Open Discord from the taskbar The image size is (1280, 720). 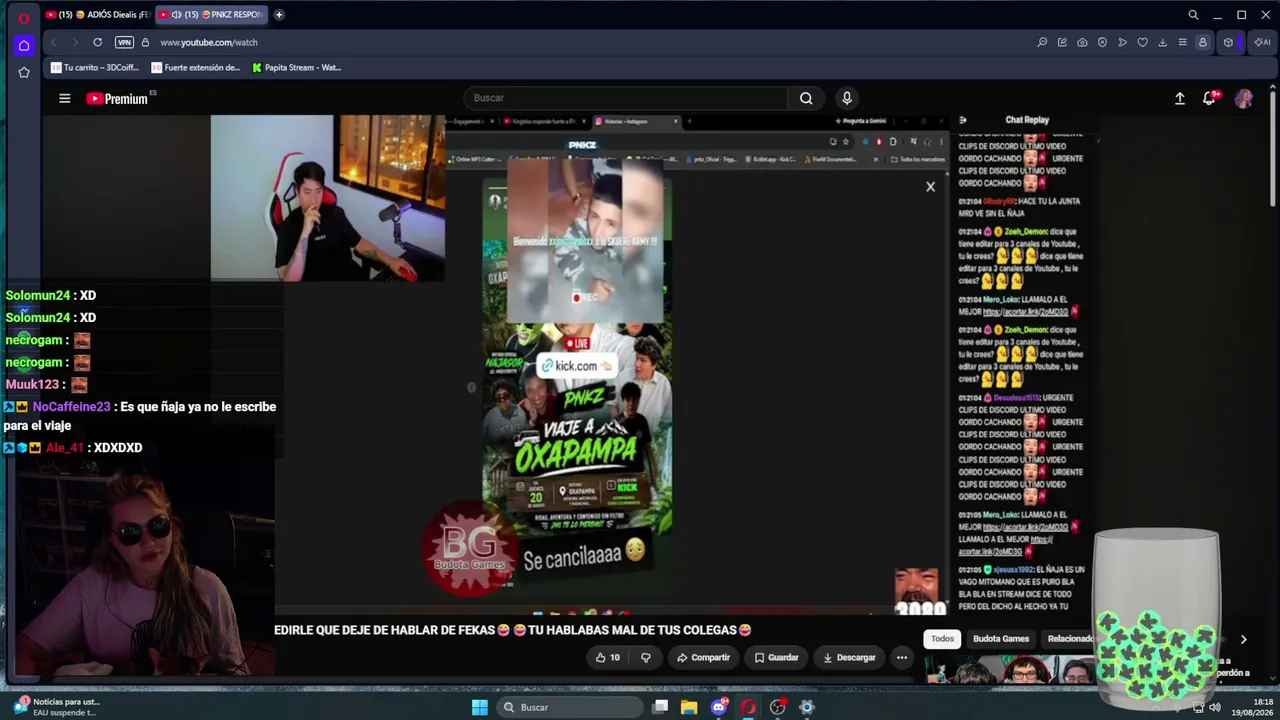click(719, 707)
